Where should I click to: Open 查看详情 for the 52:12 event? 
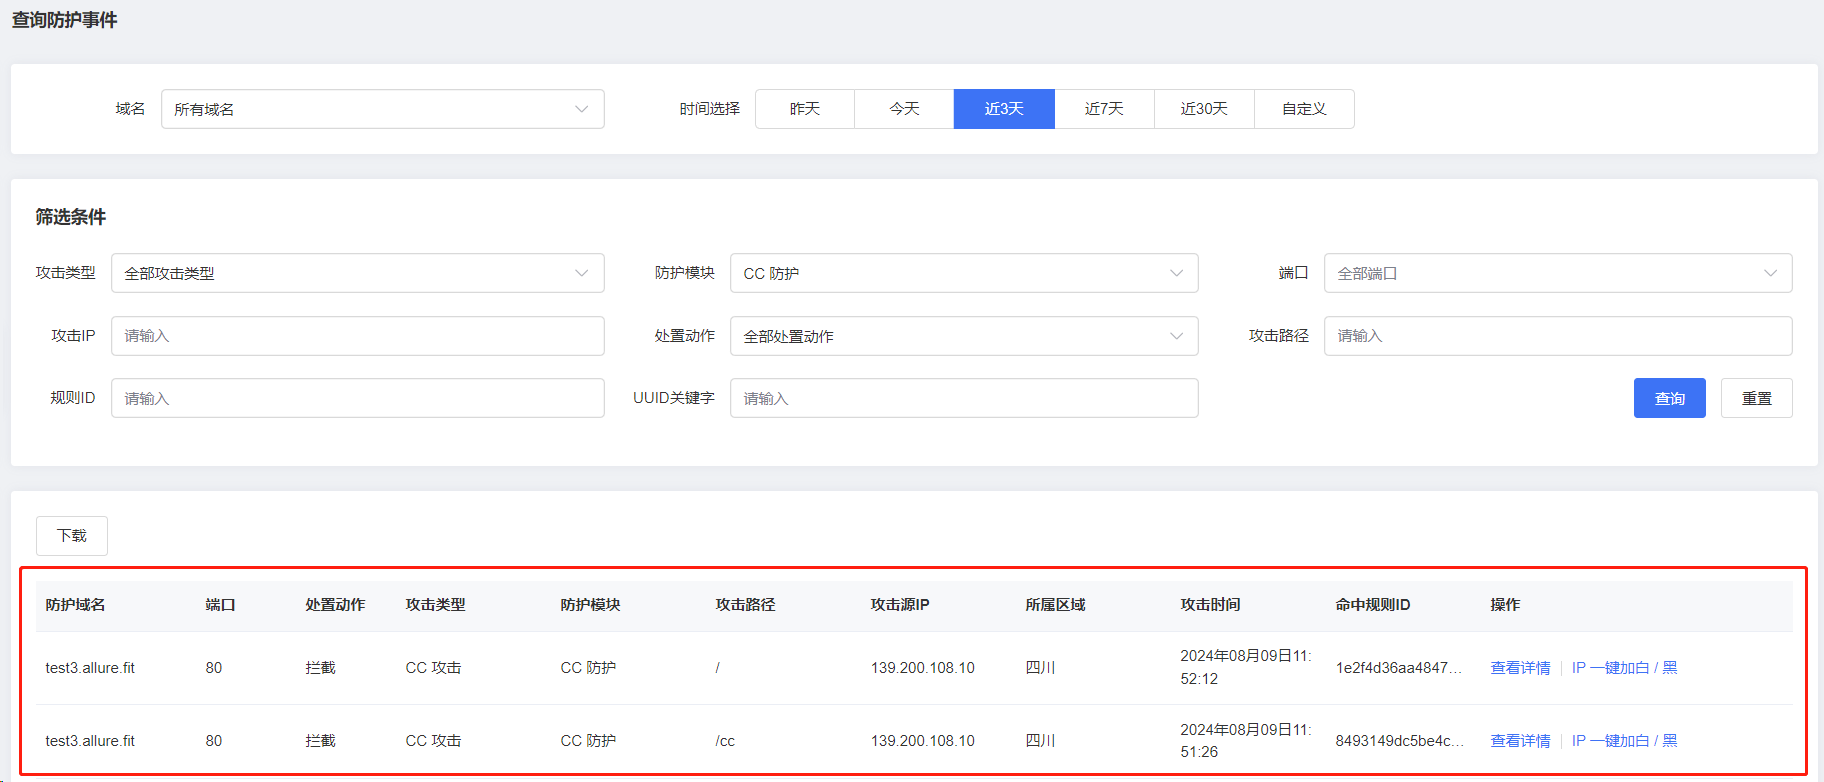tap(1520, 668)
